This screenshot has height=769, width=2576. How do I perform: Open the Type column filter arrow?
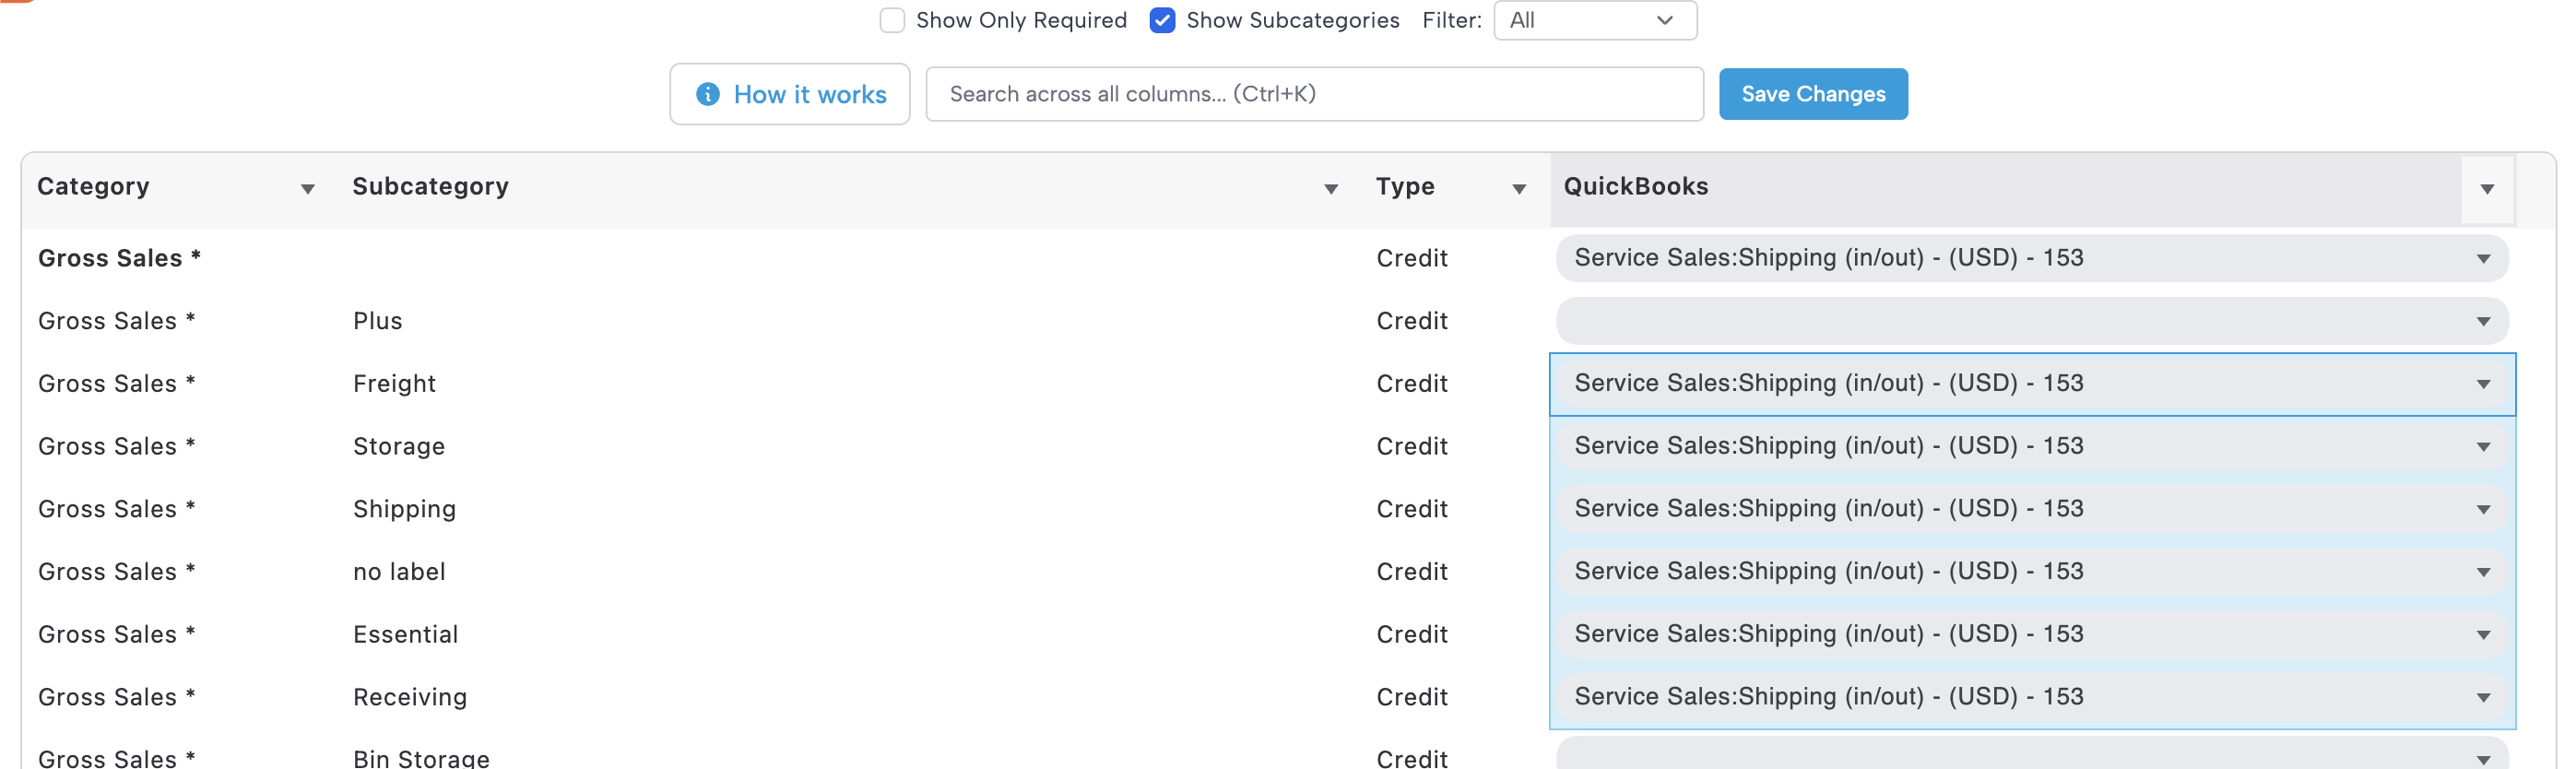click(x=1518, y=189)
